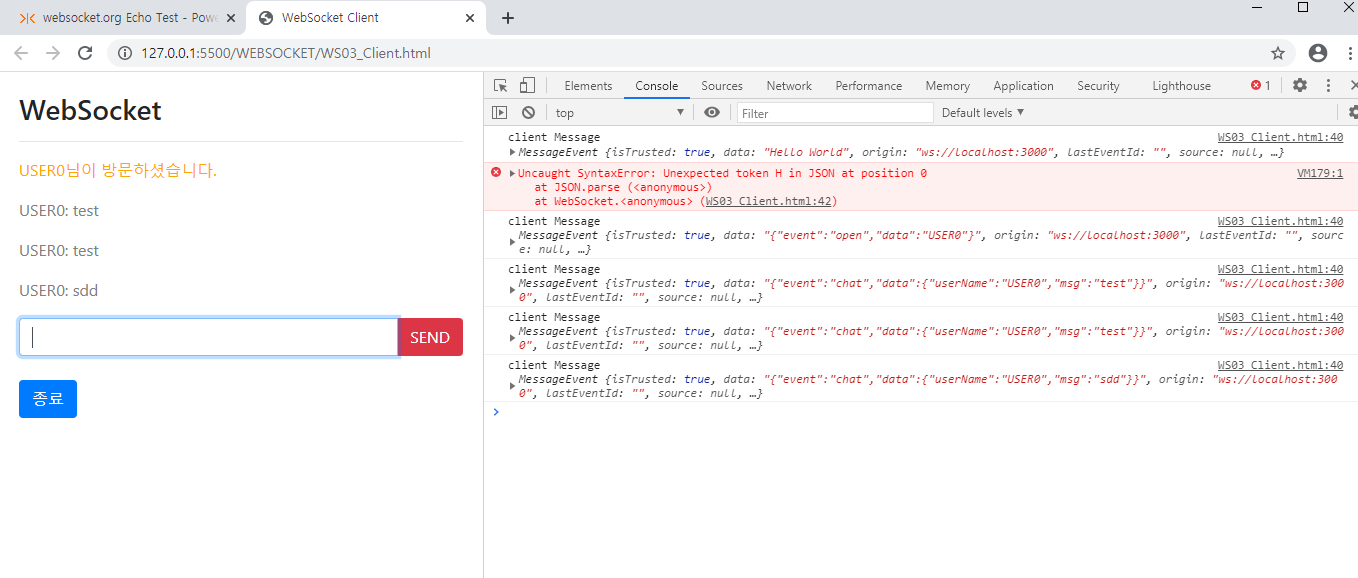Click the red error count badge
Screen dimensions: 1358x578
[x=1261, y=86]
